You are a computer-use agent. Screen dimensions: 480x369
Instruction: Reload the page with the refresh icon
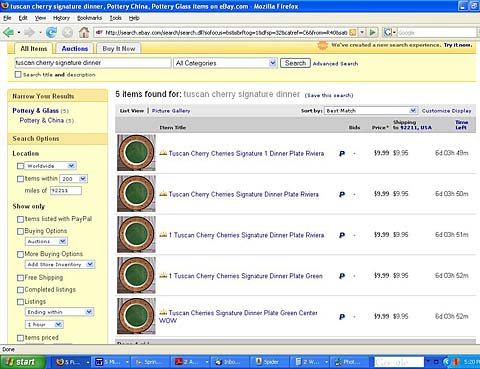(51, 32)
